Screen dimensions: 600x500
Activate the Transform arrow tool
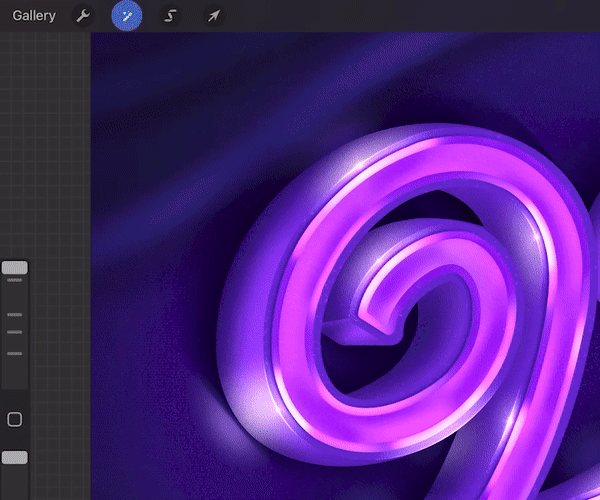[213, 16]
